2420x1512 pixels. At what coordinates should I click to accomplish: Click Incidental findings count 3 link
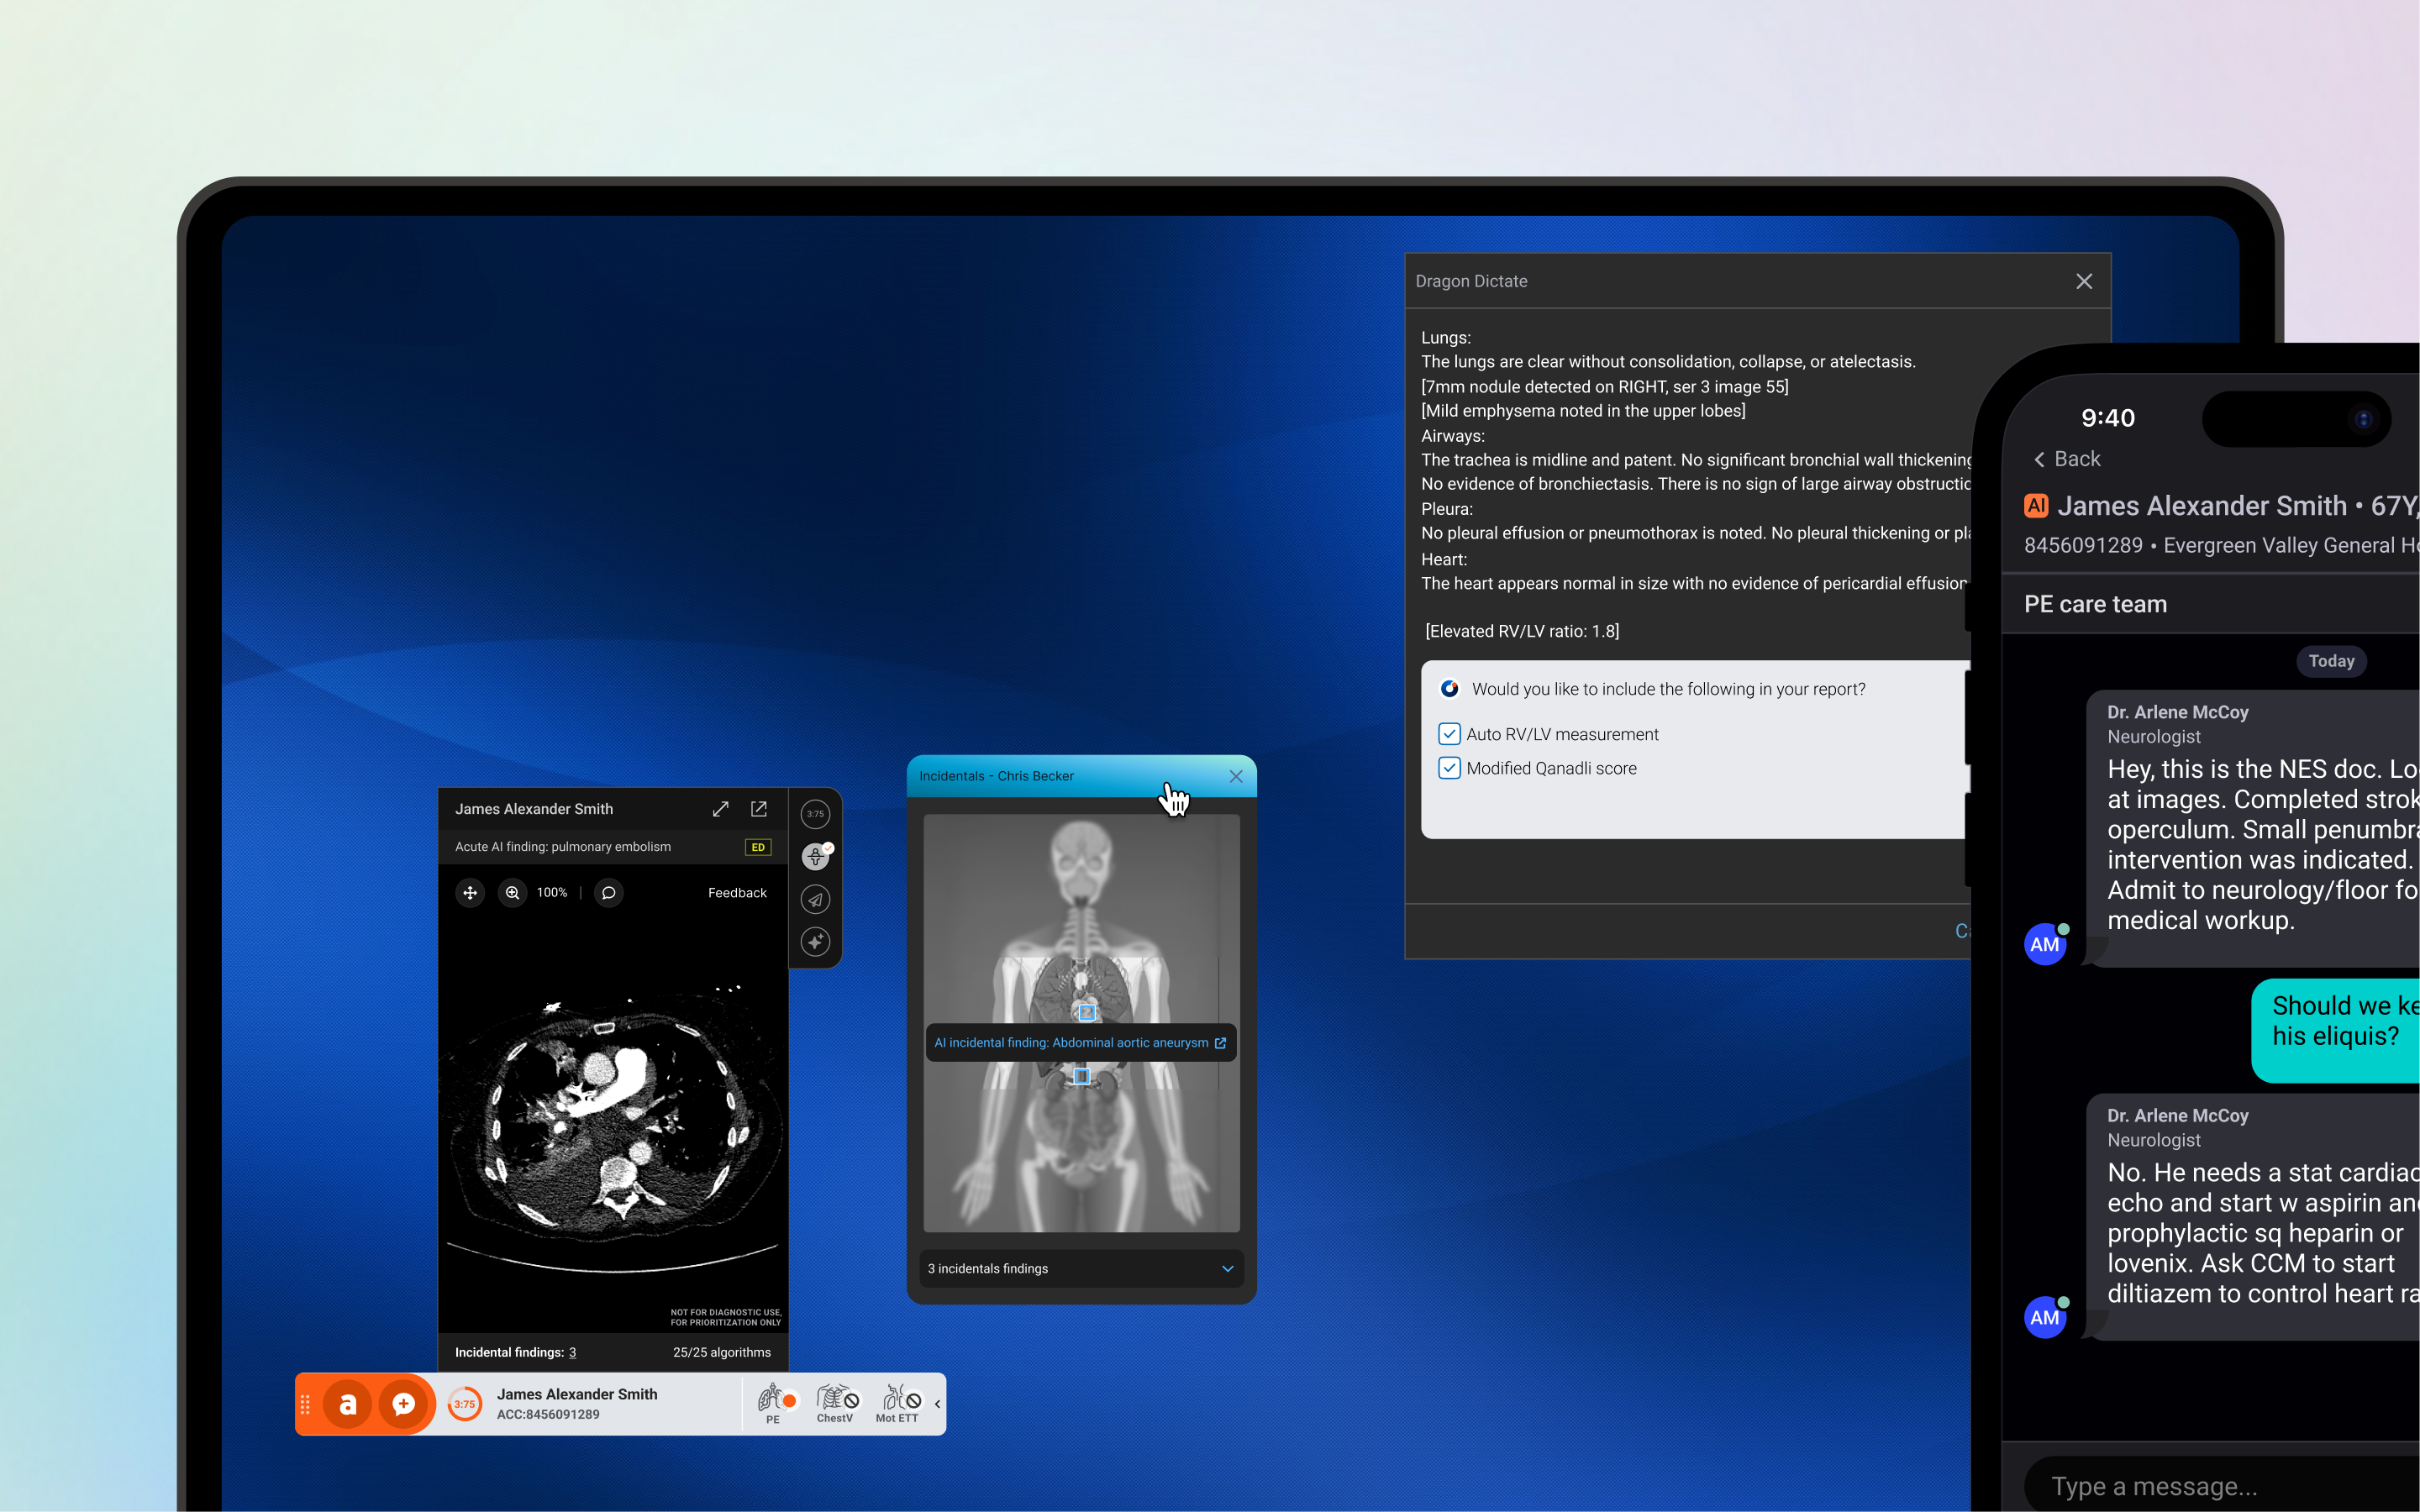572,1352
